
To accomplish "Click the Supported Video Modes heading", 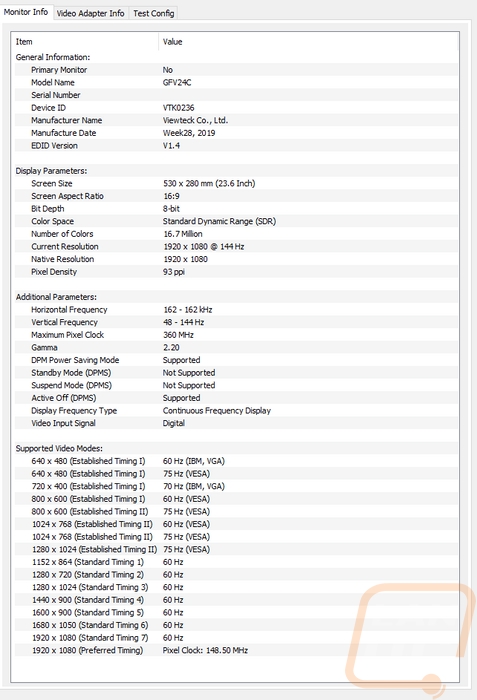I will pyautogui.click(x=59, y=448).
